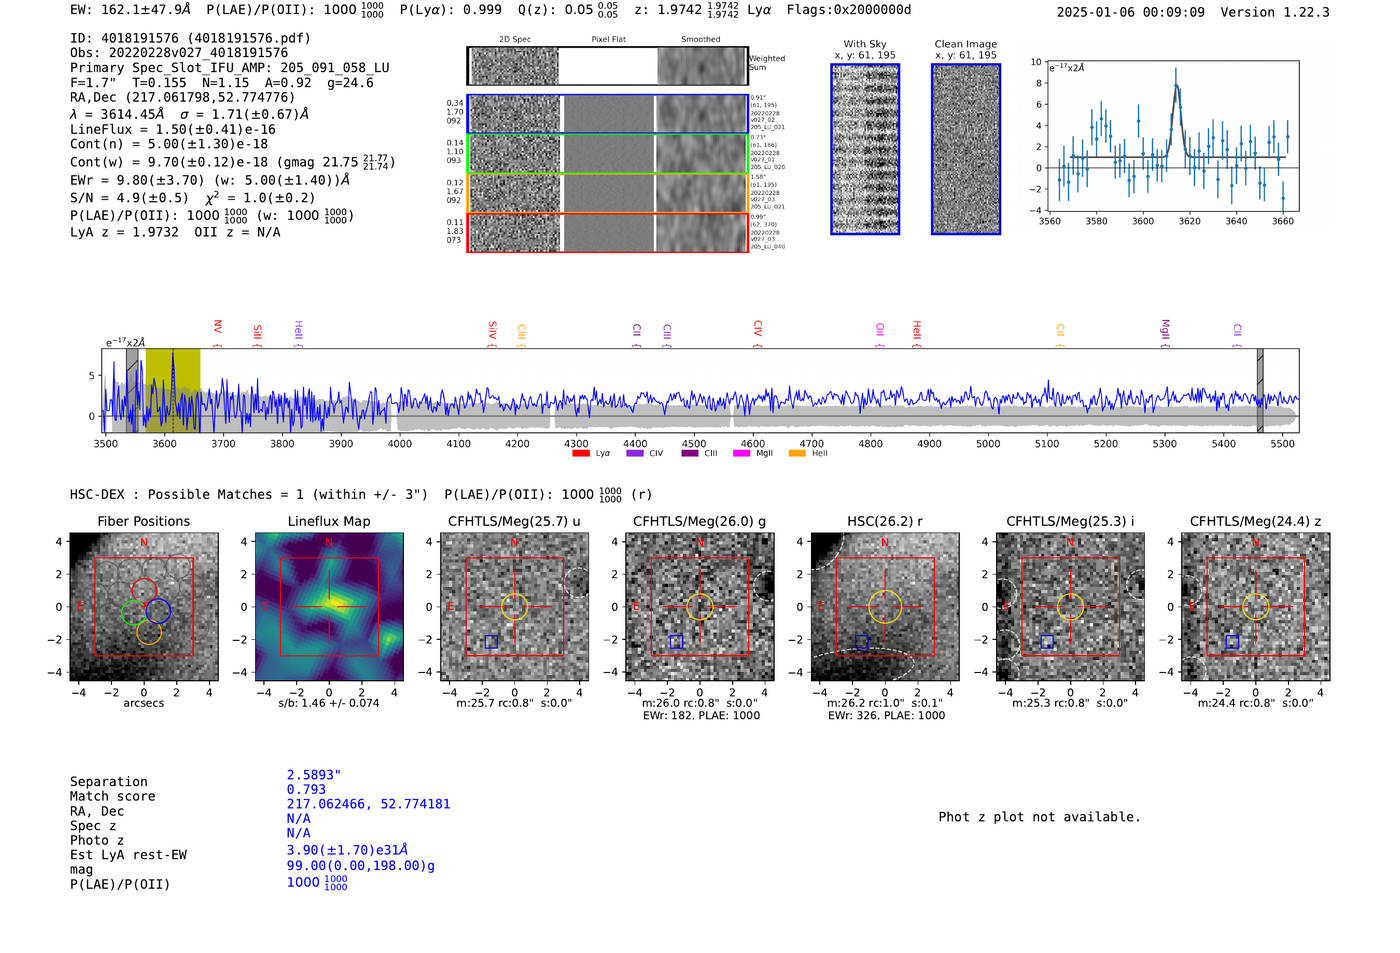Click the blue square marker in the z-band cutout

pyautogui.click(x=1232, y=642)
